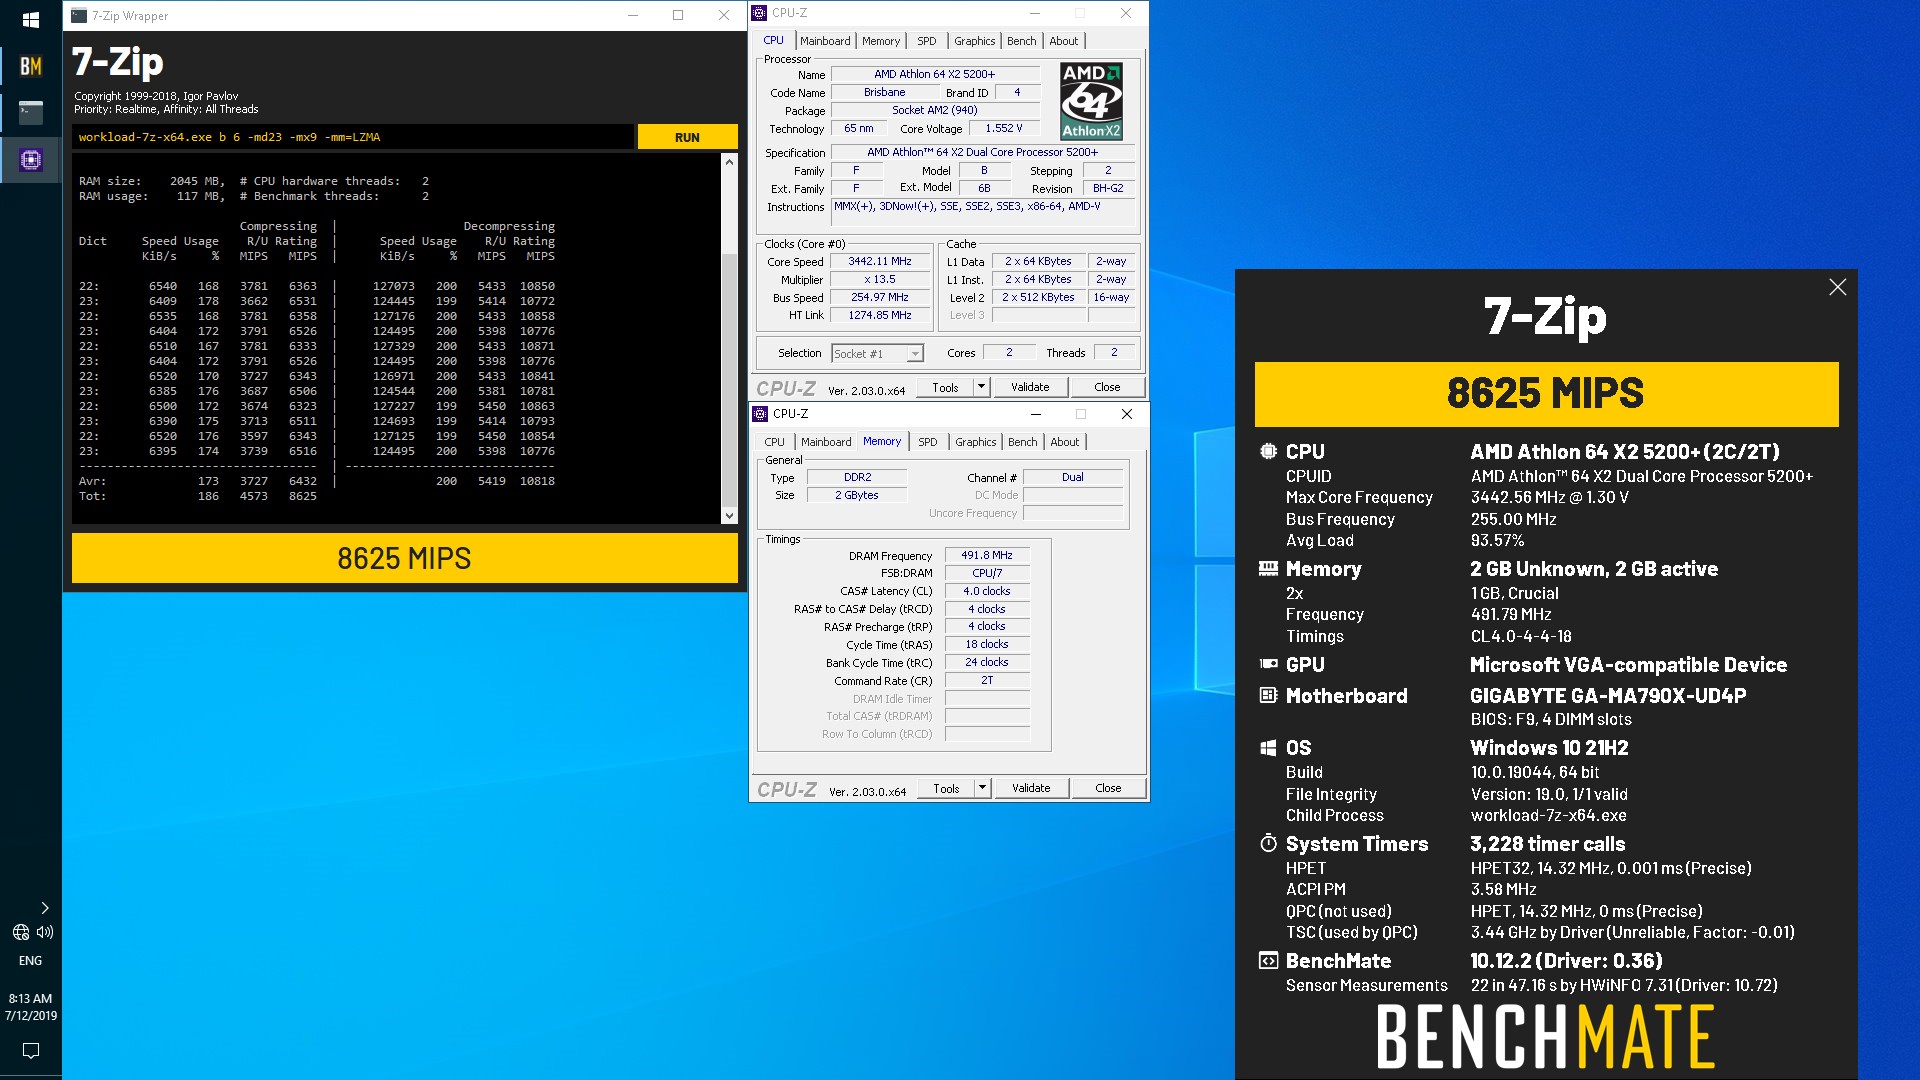Open the notification center icon
This screenshot has width=1920, height=1080.
(x=31, y=1050)
